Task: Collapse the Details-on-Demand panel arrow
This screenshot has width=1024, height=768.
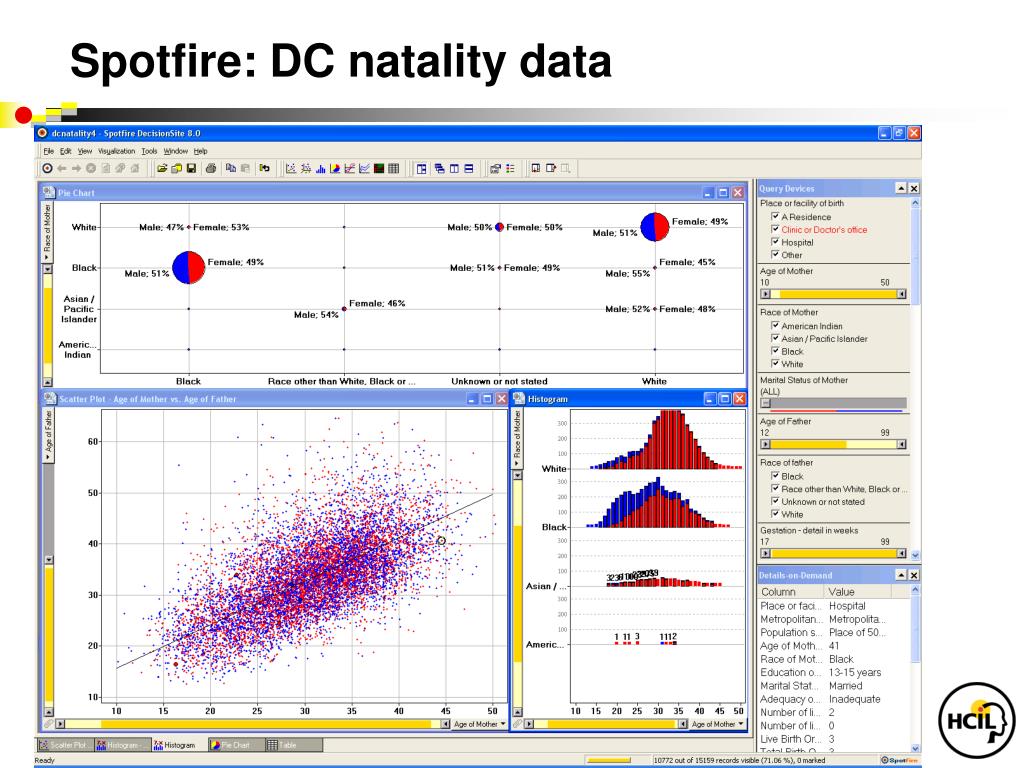Action: (x=901, y=575)
